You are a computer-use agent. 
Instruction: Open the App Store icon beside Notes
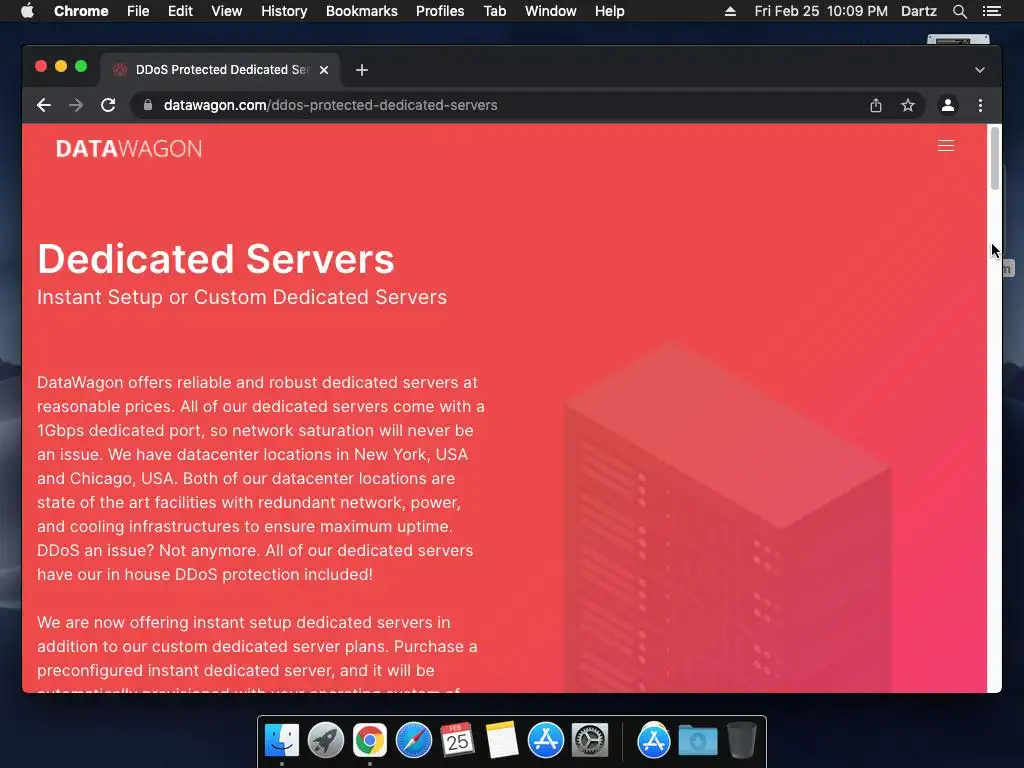[x=545, y=741]
